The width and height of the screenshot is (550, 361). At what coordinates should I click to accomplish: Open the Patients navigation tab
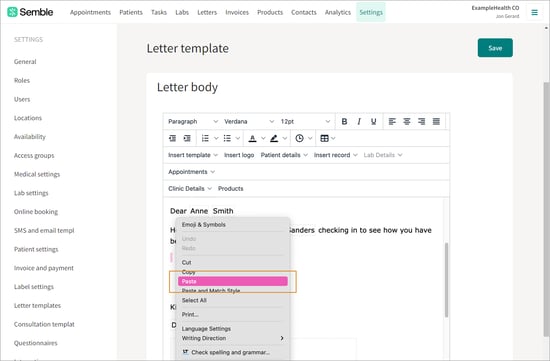(131, 12)
